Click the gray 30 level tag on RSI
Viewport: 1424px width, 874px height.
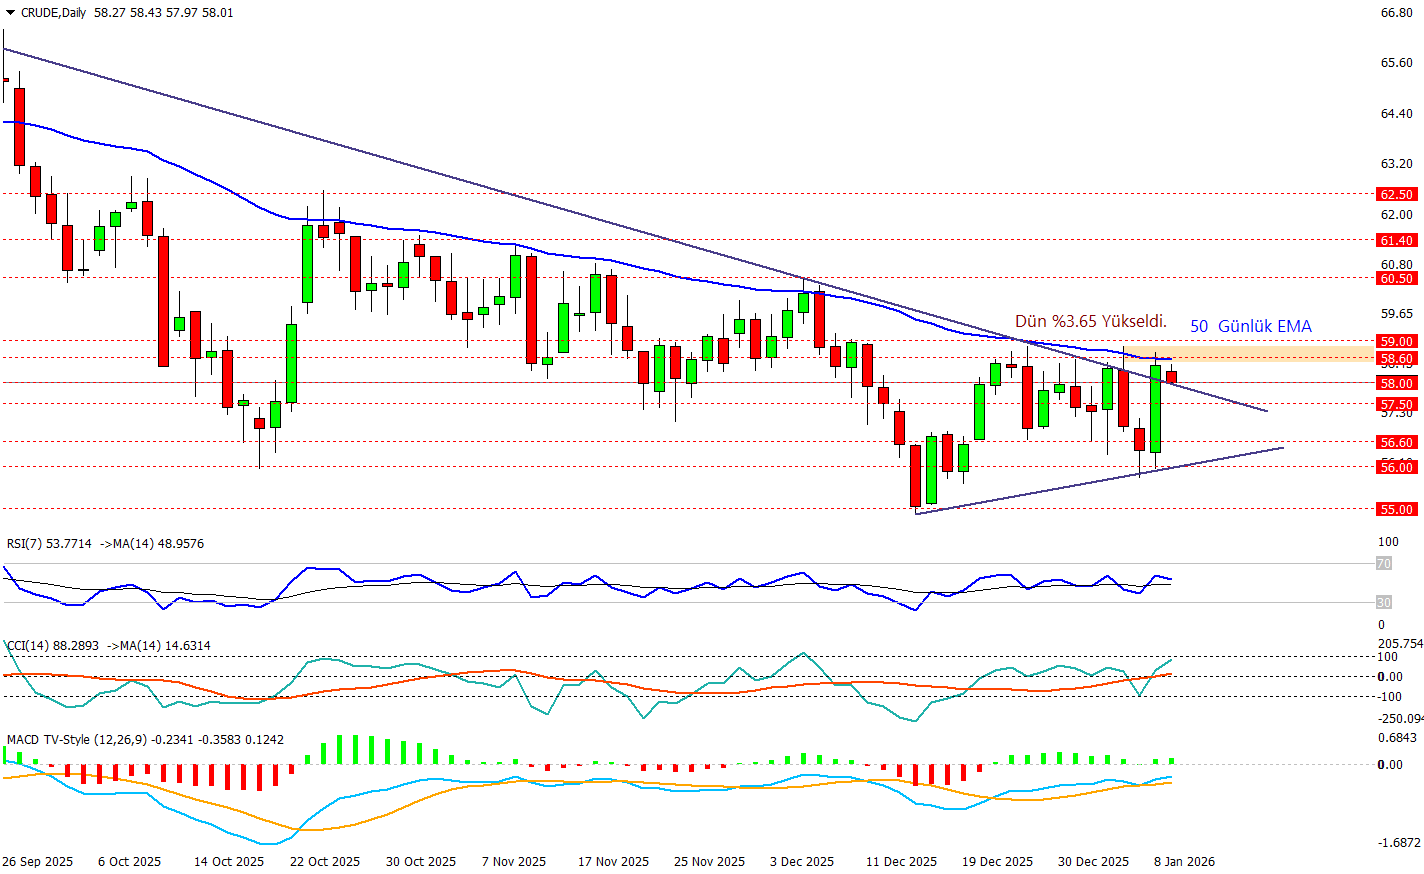[x=1384, y=603]
